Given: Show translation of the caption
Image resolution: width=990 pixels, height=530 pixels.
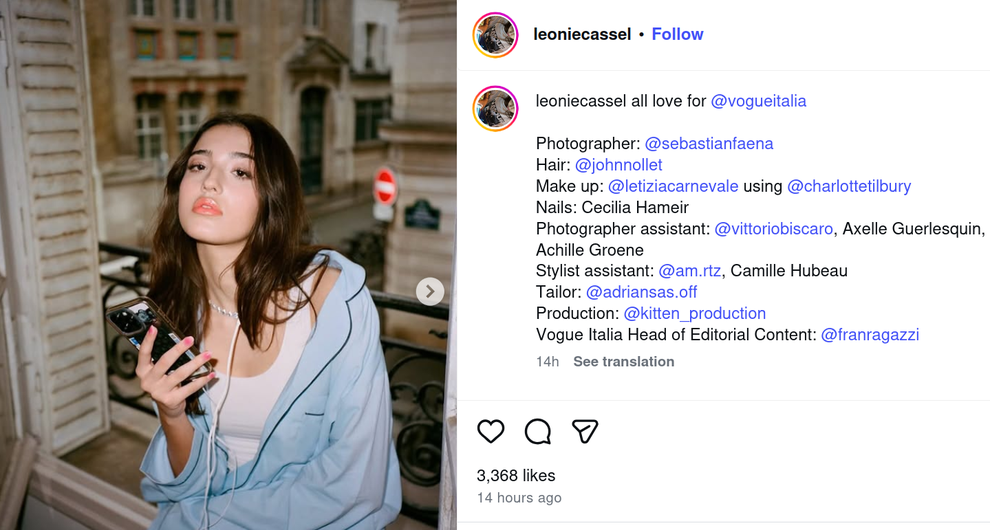Looking at the screenshot, I should (x=623, y=361).
